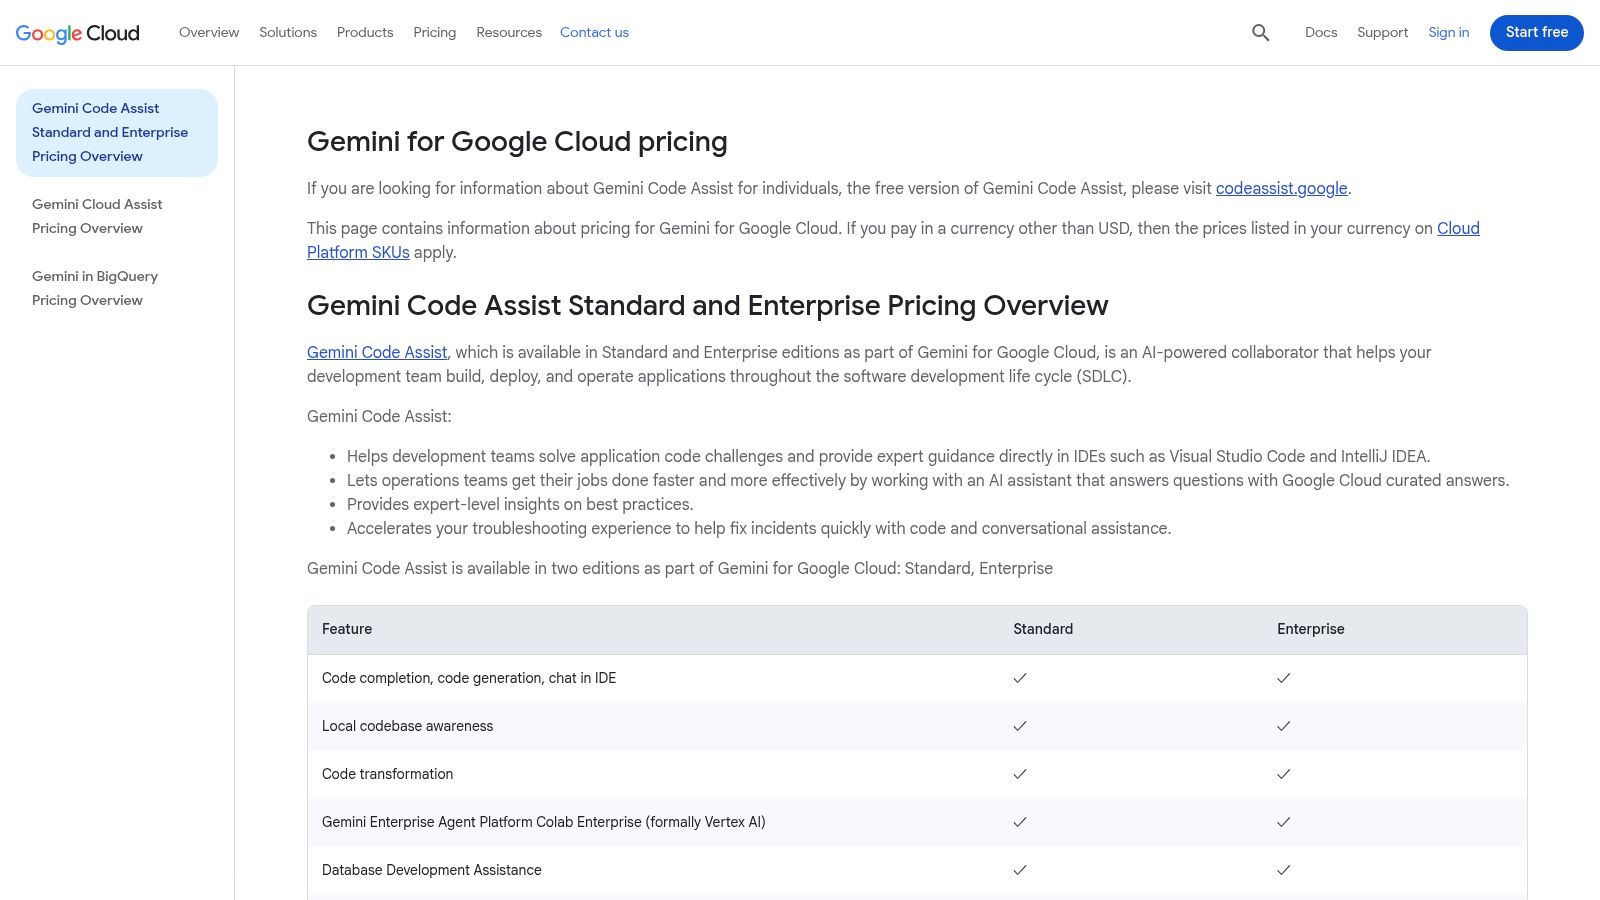This screenshot has height=900, width=1600.
Task: Open the Cloud Platform SKUs link
Action: (x=358, y=252)
